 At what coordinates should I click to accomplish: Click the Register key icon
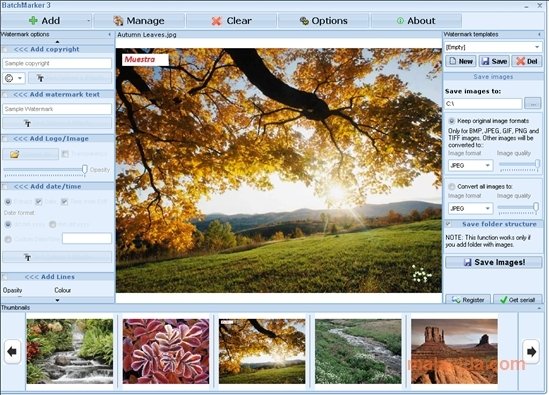point(456,300)
